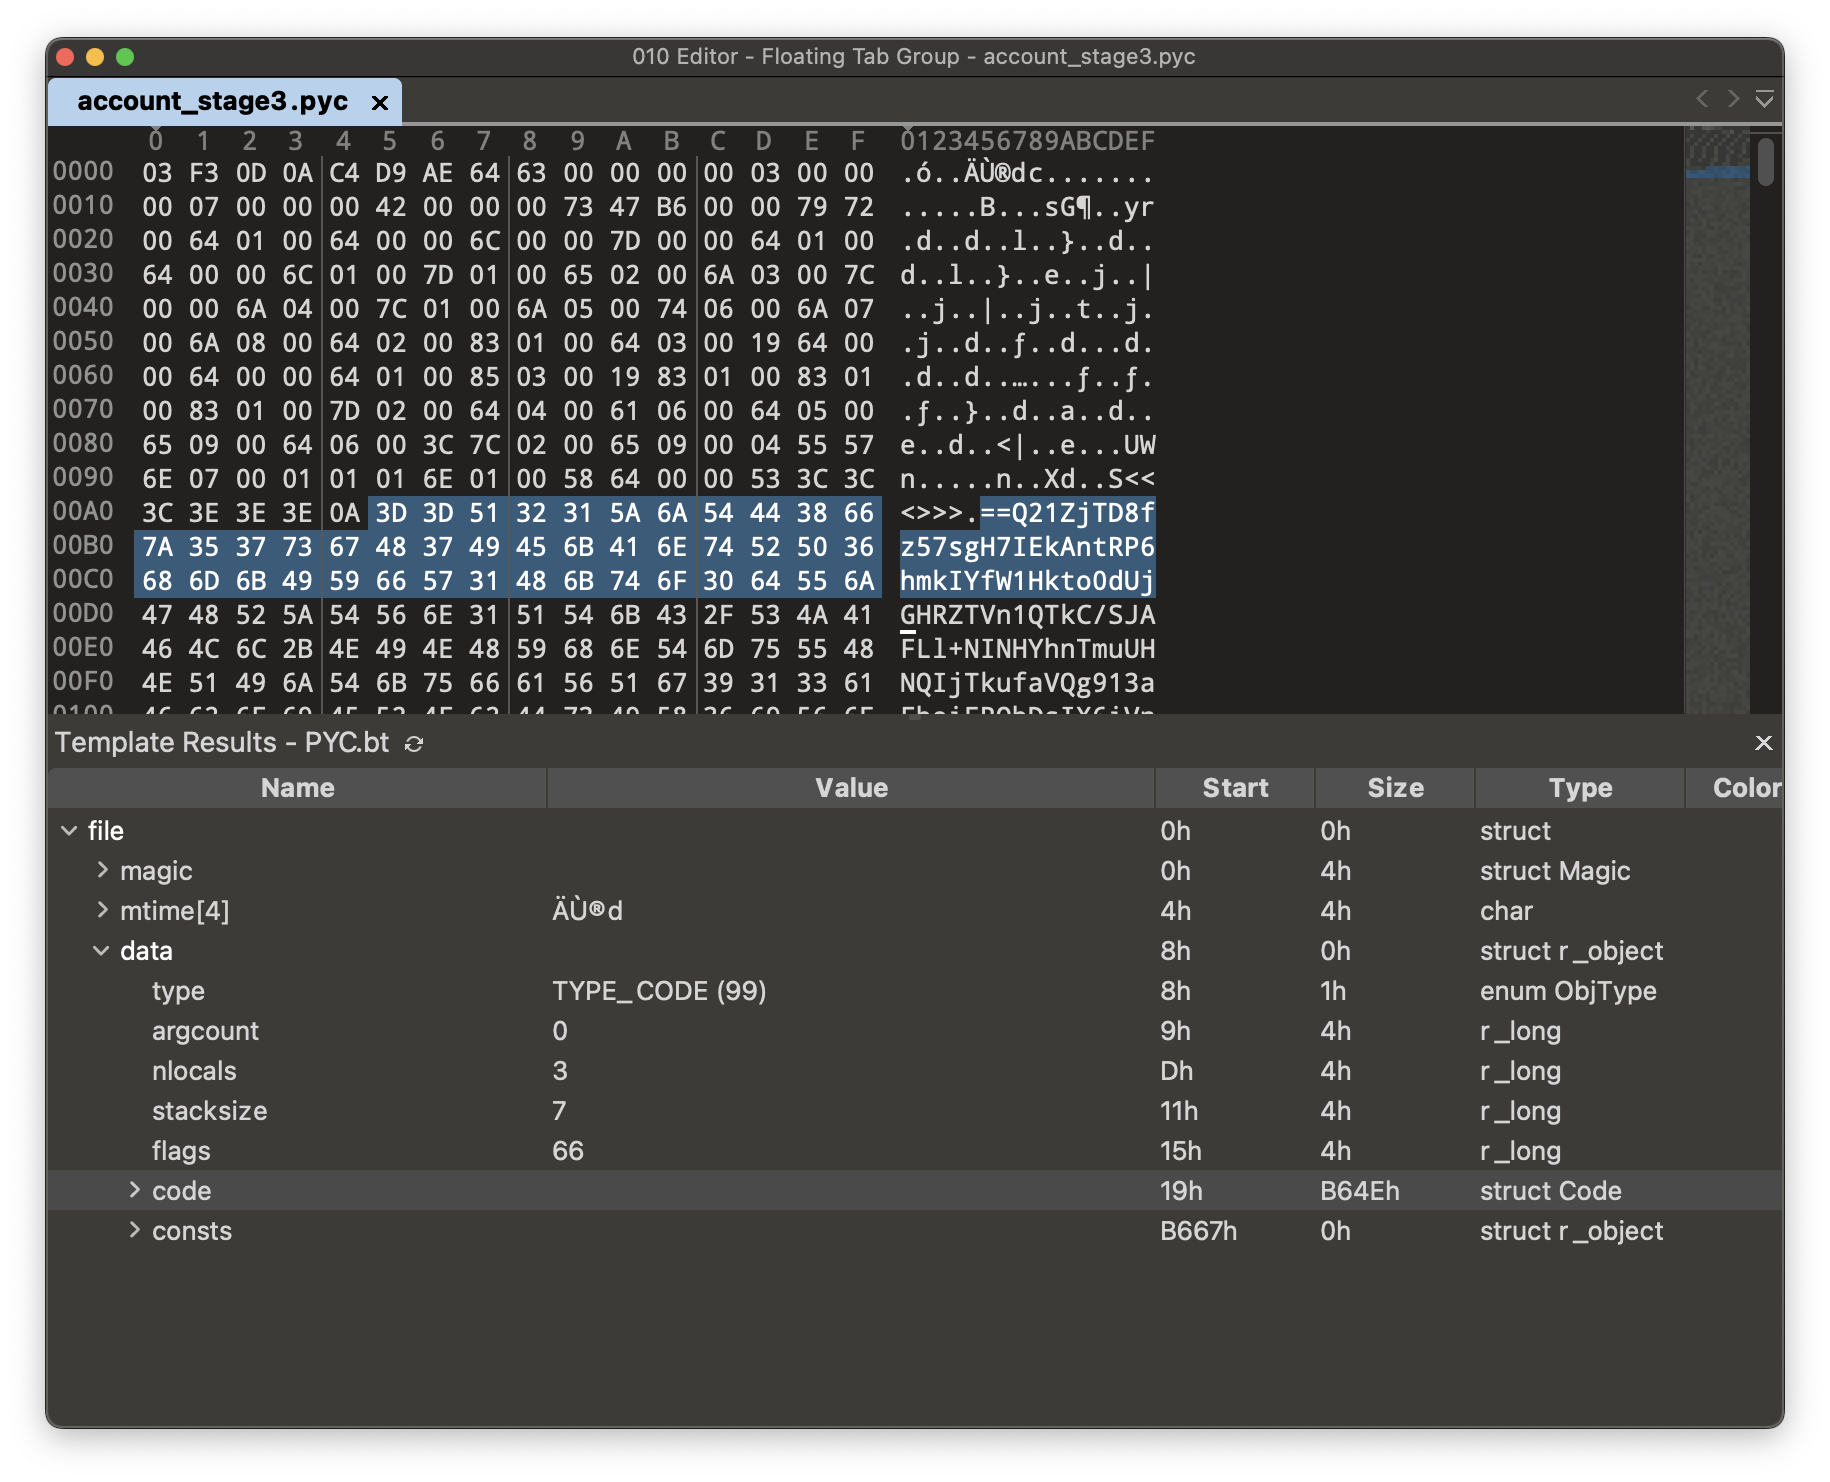Screen dimensions: 1830x1482
Task: Collapse the data struct node
Action: (101, 951)
